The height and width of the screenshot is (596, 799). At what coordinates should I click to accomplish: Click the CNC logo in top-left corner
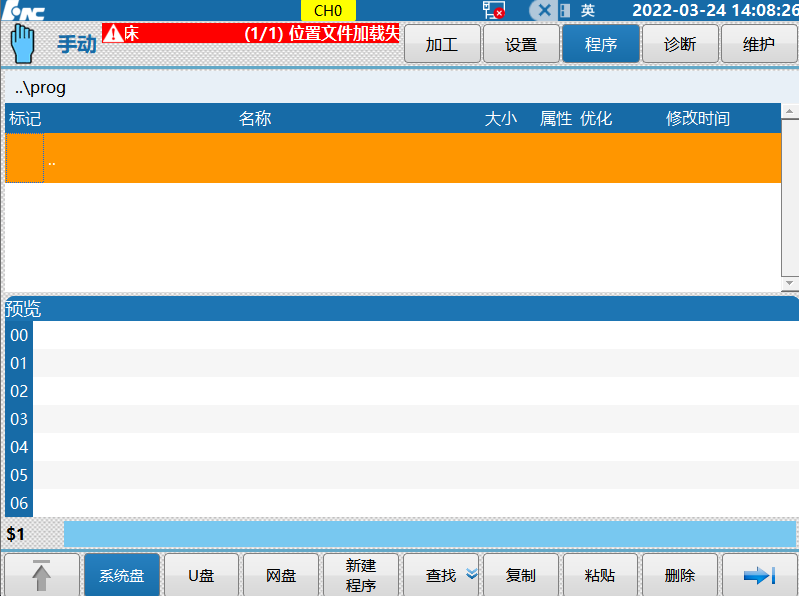[x=24, y=10]
